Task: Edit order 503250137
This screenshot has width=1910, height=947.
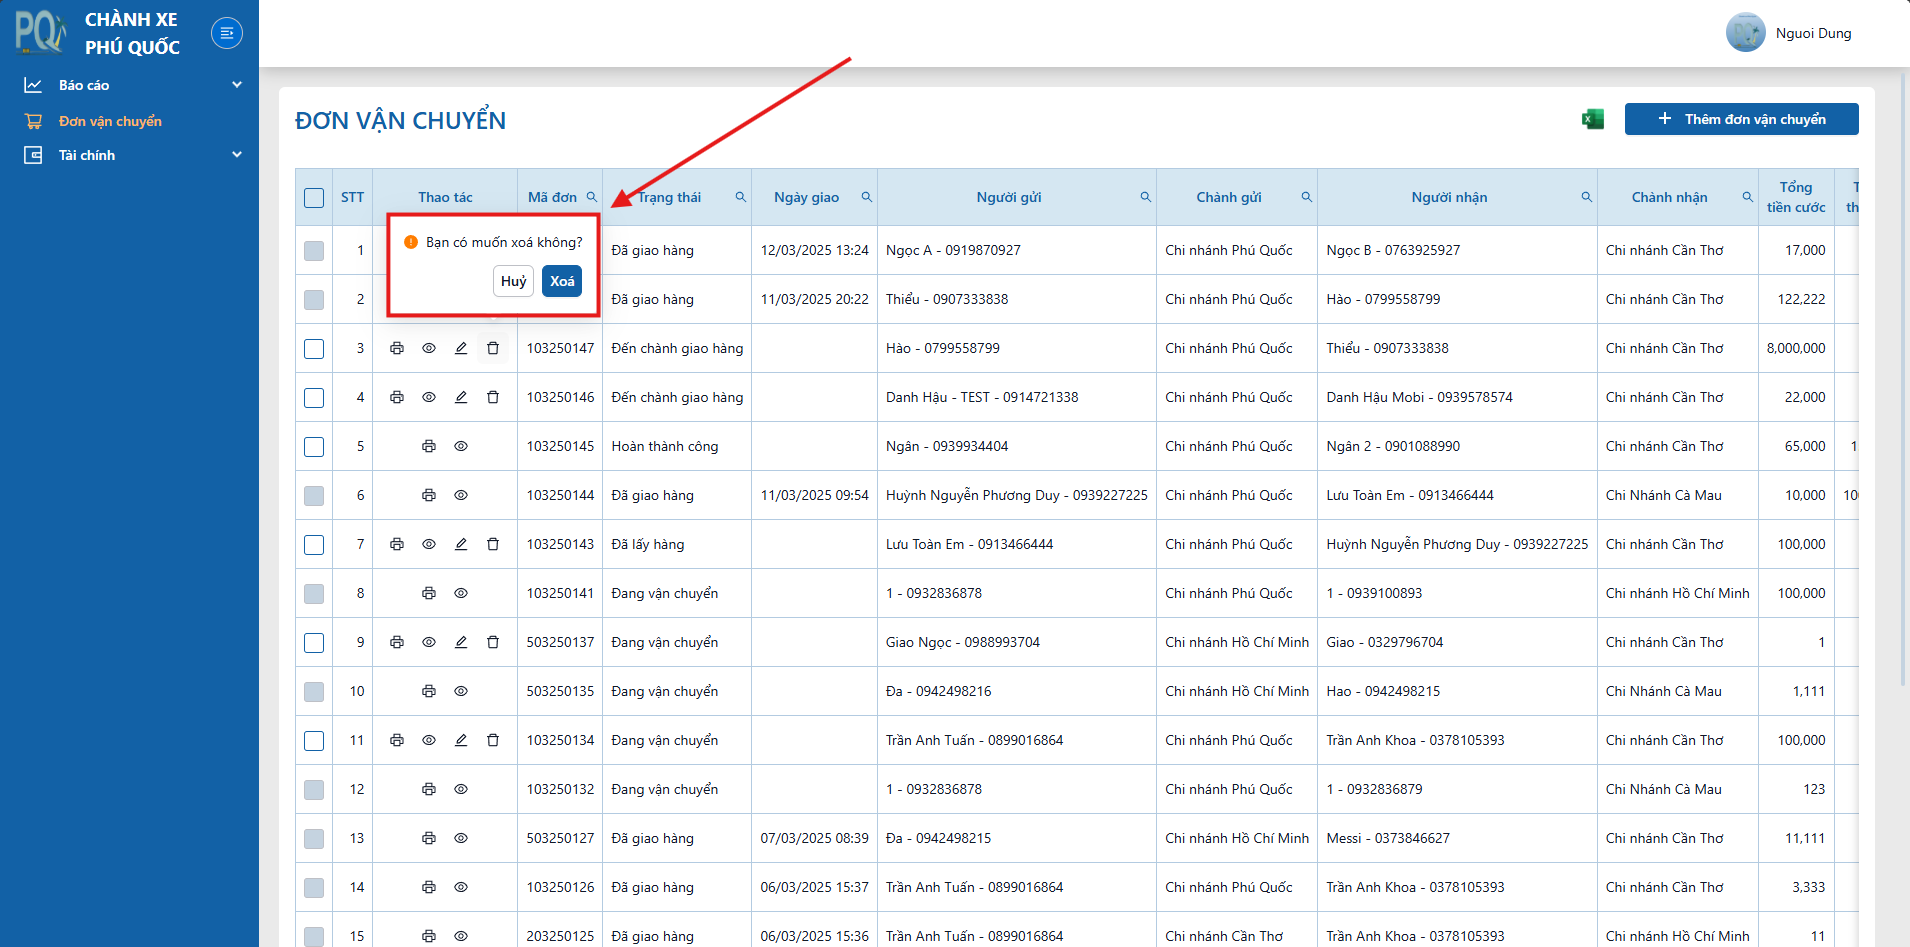Action: tap(461, 642)
